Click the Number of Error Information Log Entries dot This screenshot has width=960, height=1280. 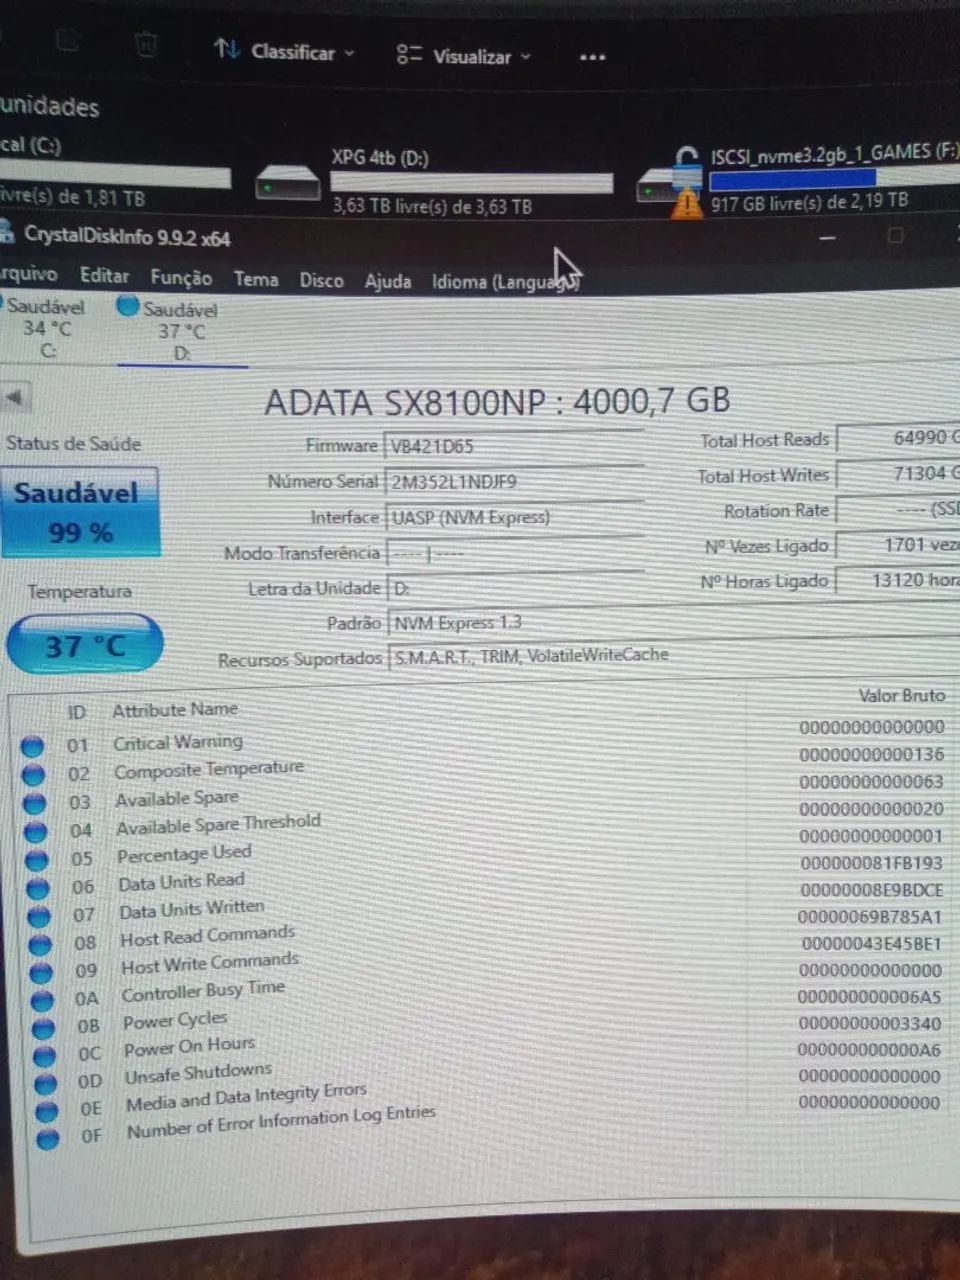tap(48, 1139)
